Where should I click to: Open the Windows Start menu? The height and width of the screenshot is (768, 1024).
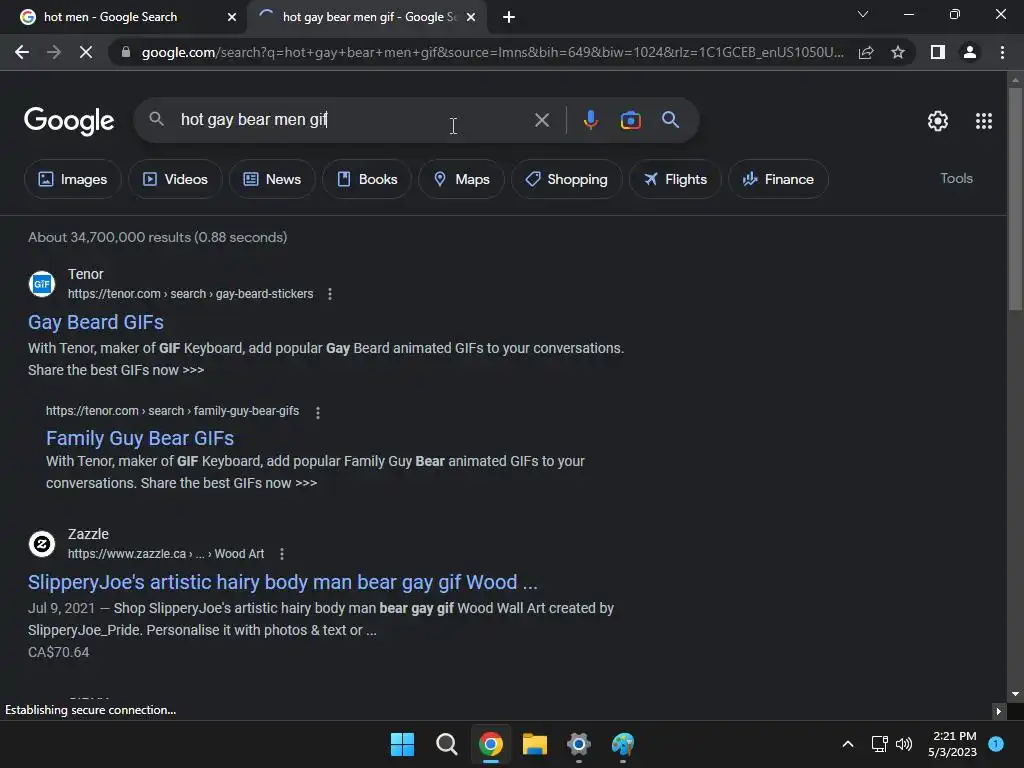[402, 744]
